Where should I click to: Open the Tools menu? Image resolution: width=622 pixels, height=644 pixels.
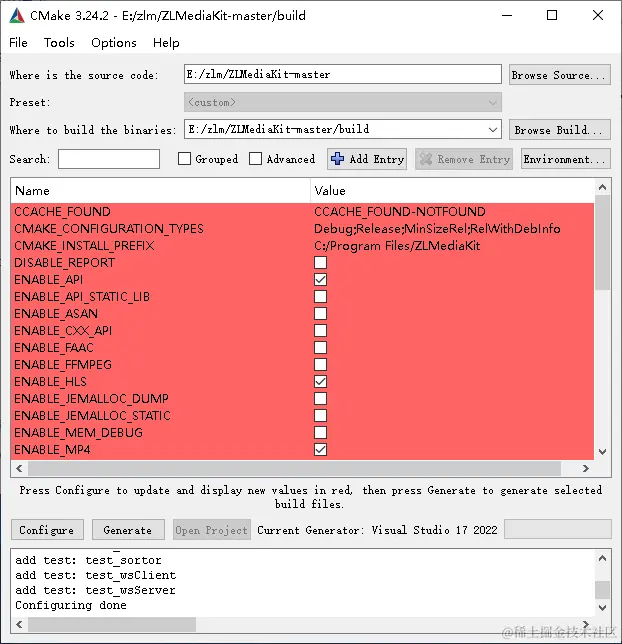(59, 43)
